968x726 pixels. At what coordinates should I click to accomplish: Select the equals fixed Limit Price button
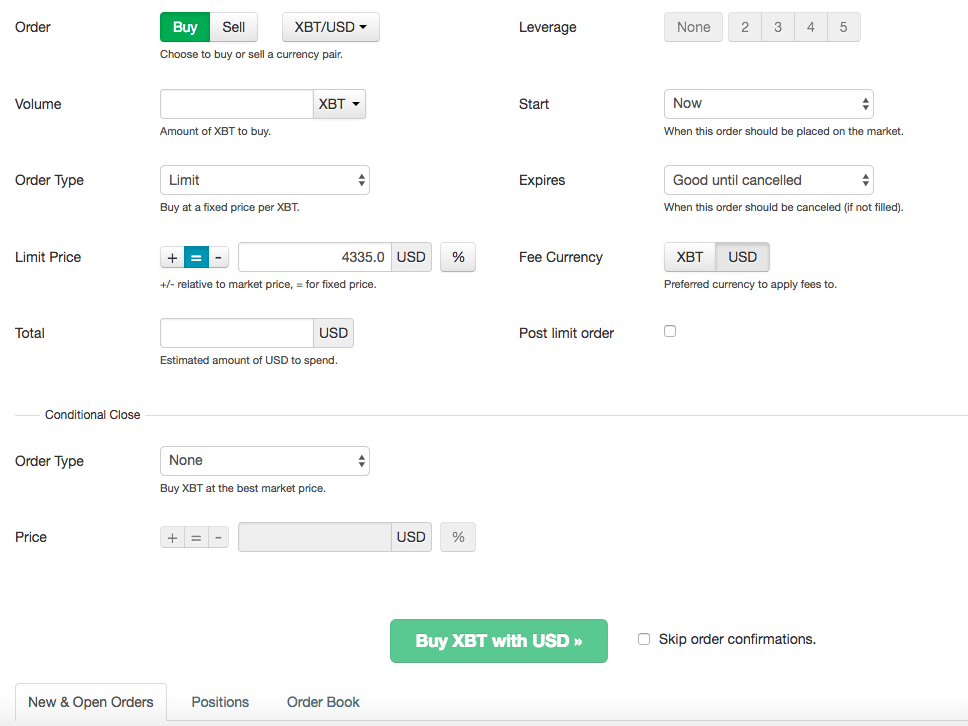[x=196, y=258]
